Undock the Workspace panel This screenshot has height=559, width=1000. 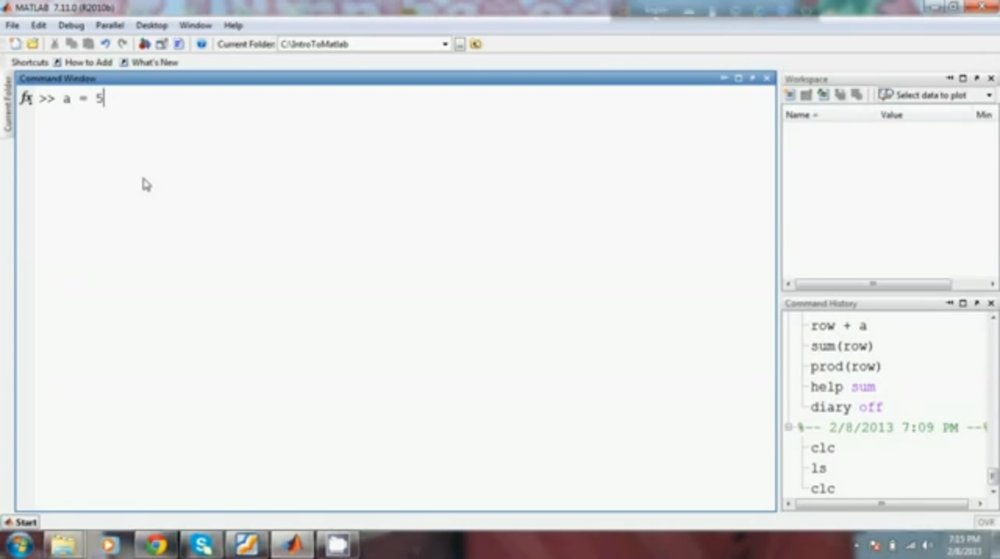coord(977,78)
